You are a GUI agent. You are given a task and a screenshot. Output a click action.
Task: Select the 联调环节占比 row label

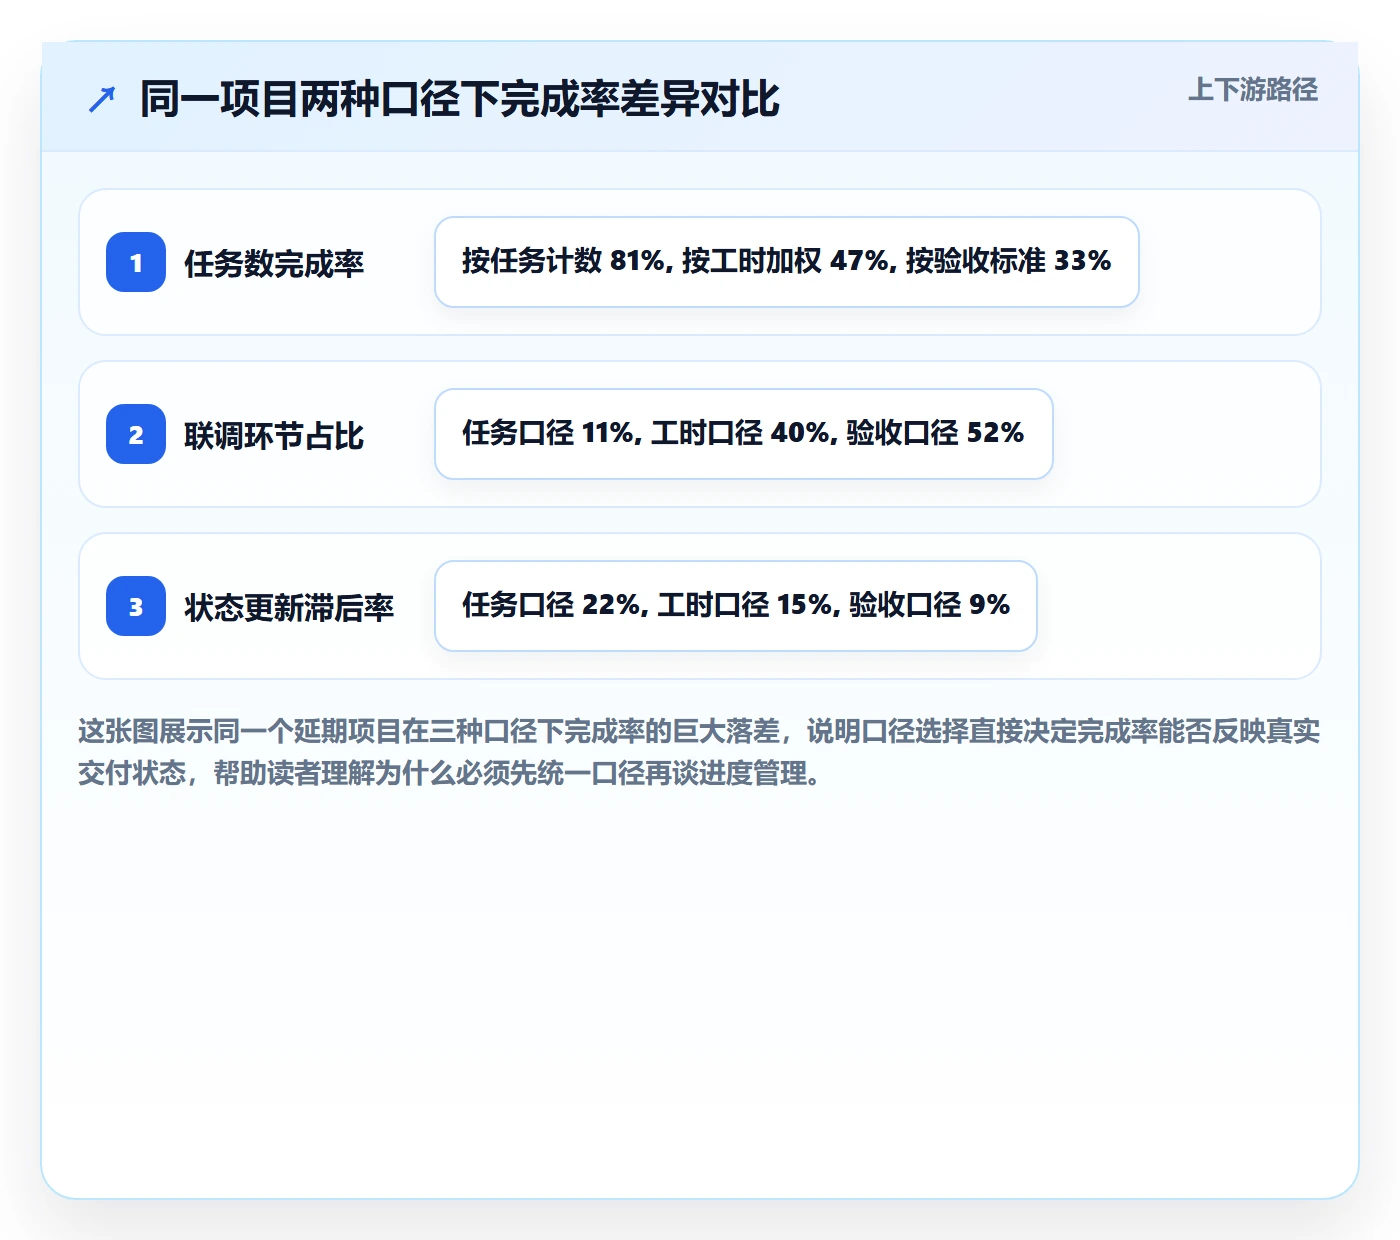274,436
